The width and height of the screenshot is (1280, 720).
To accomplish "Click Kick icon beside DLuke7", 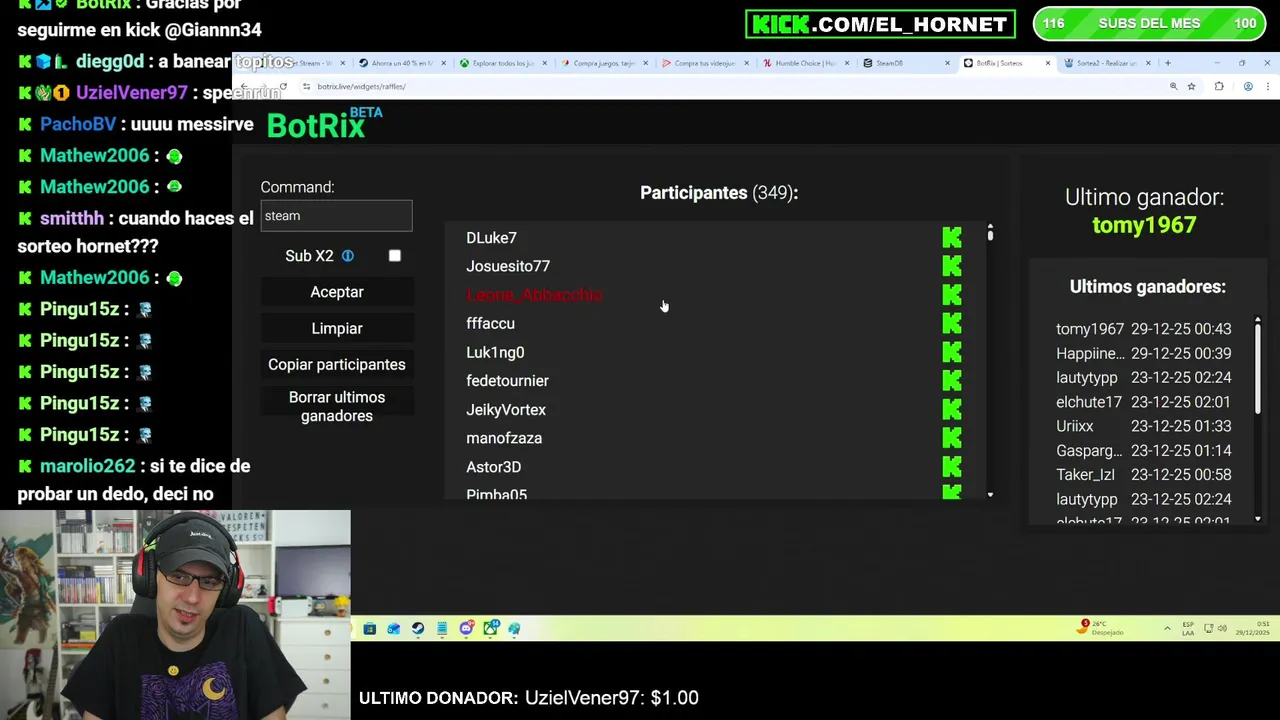I will 952,238.
